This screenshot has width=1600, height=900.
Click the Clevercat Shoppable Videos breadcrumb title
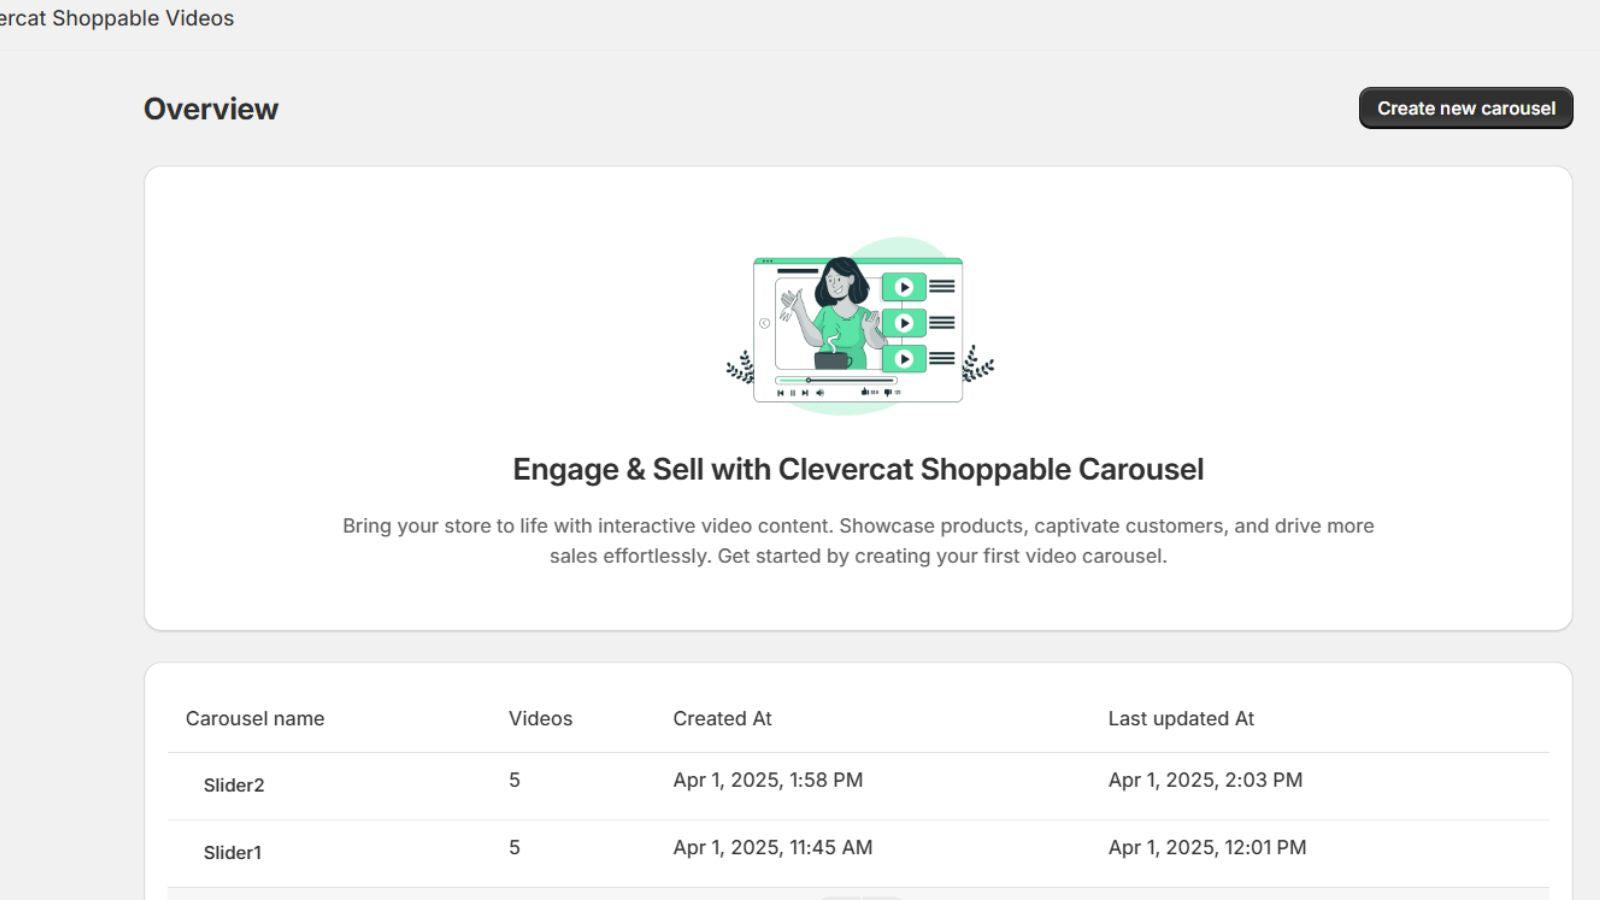click(x=115, y=18)
